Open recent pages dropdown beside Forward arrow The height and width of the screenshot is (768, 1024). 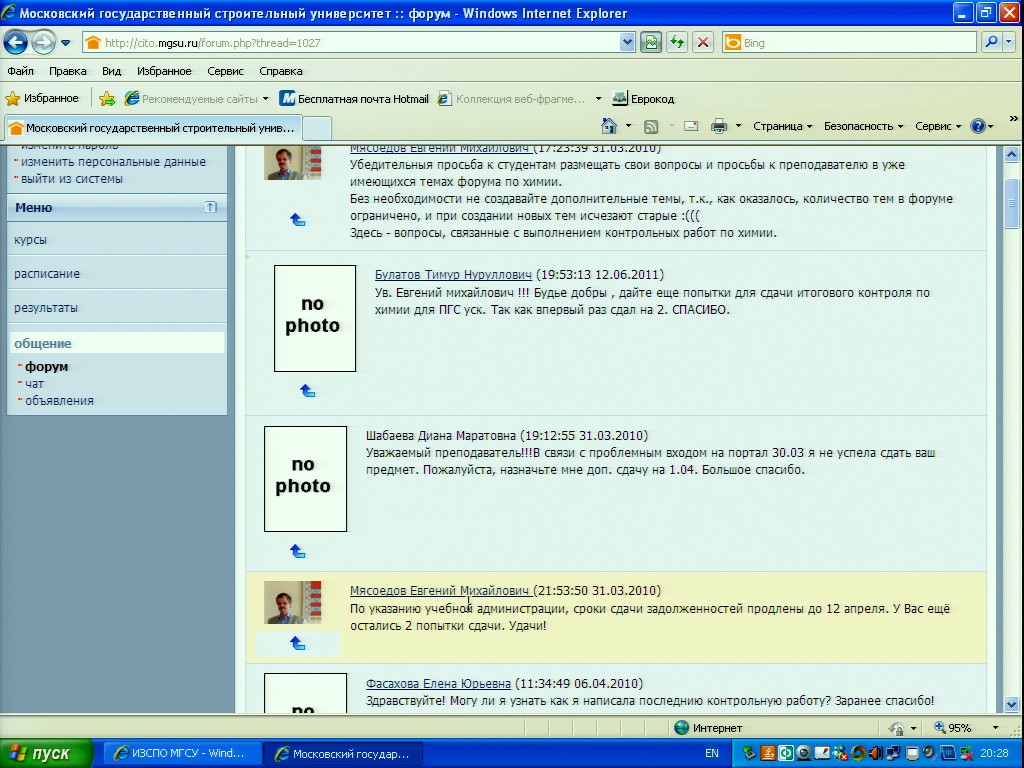[x=66, y=43]
